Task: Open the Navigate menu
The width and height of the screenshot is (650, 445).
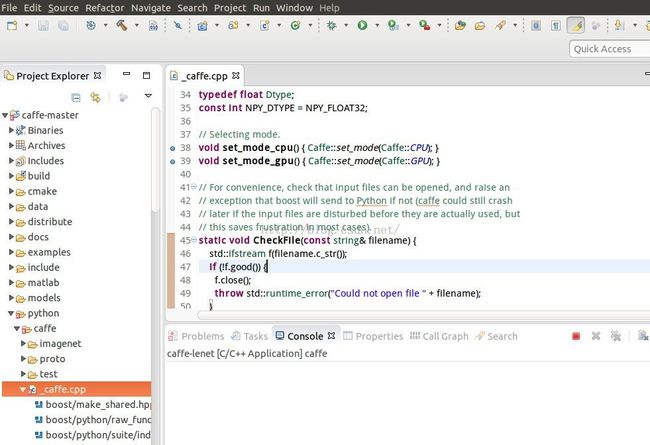Action: click(151, 7)
